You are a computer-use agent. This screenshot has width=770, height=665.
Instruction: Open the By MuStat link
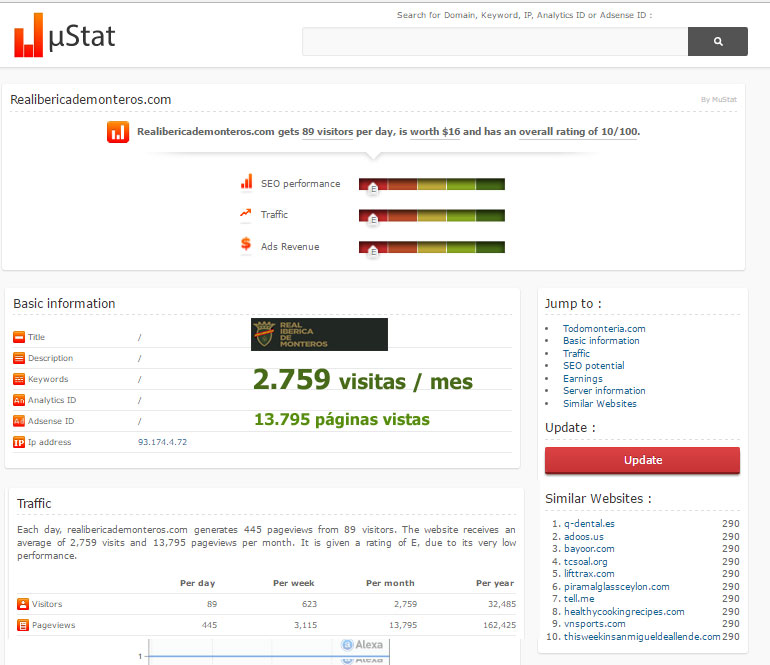pos(718,99)
